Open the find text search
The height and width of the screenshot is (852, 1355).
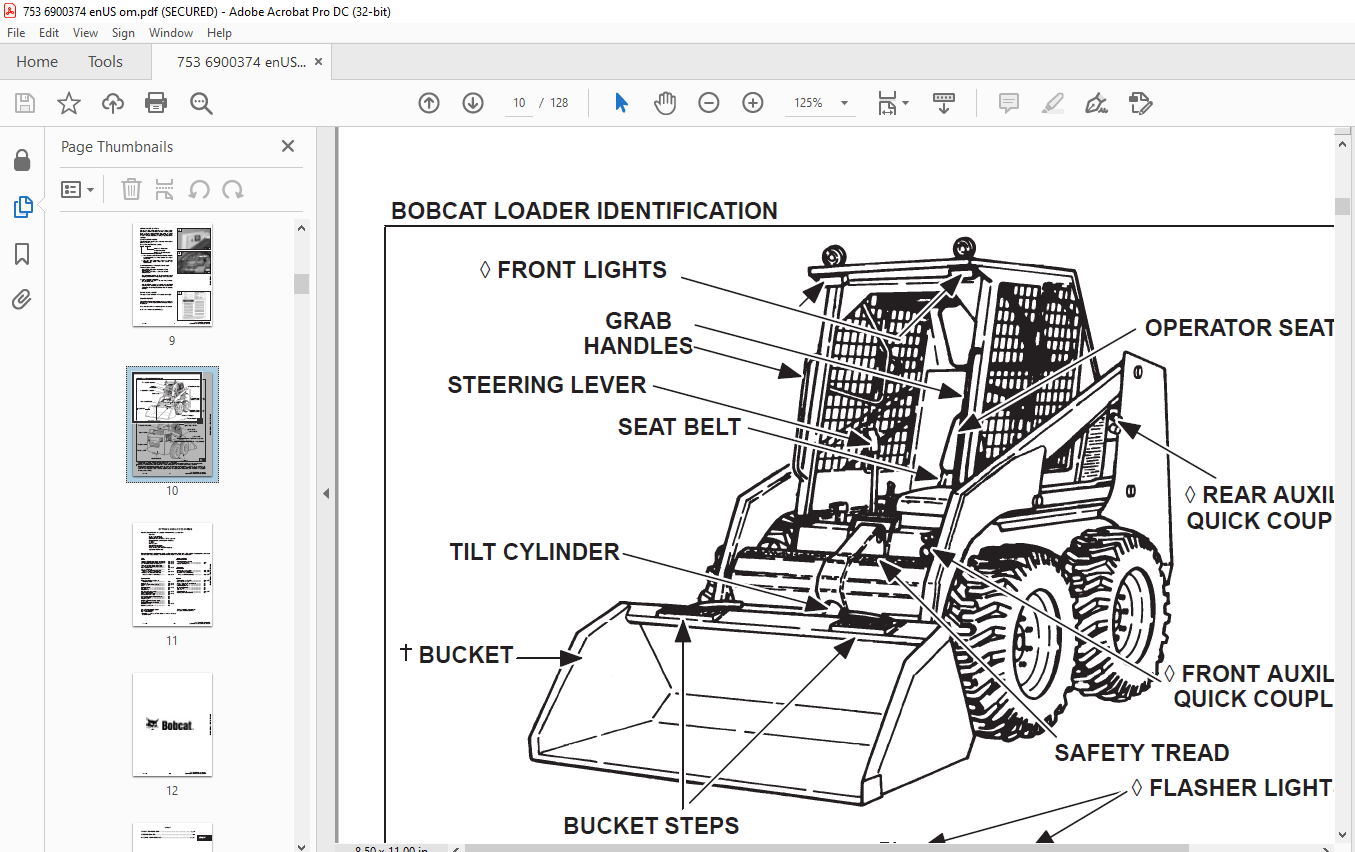tap(201, 103)
